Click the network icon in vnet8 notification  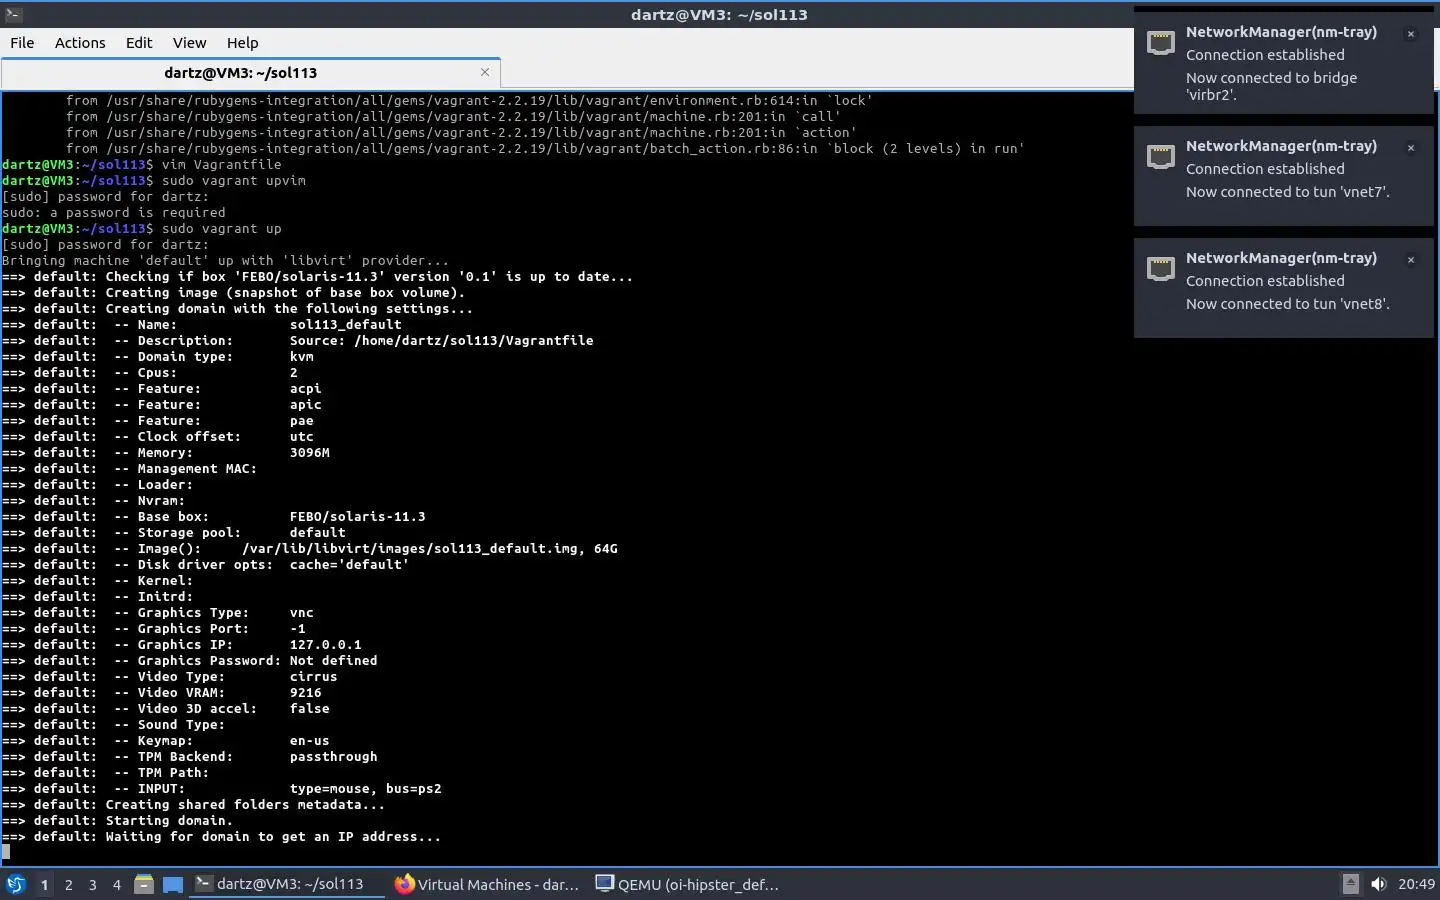click(x=1160, y=269)
